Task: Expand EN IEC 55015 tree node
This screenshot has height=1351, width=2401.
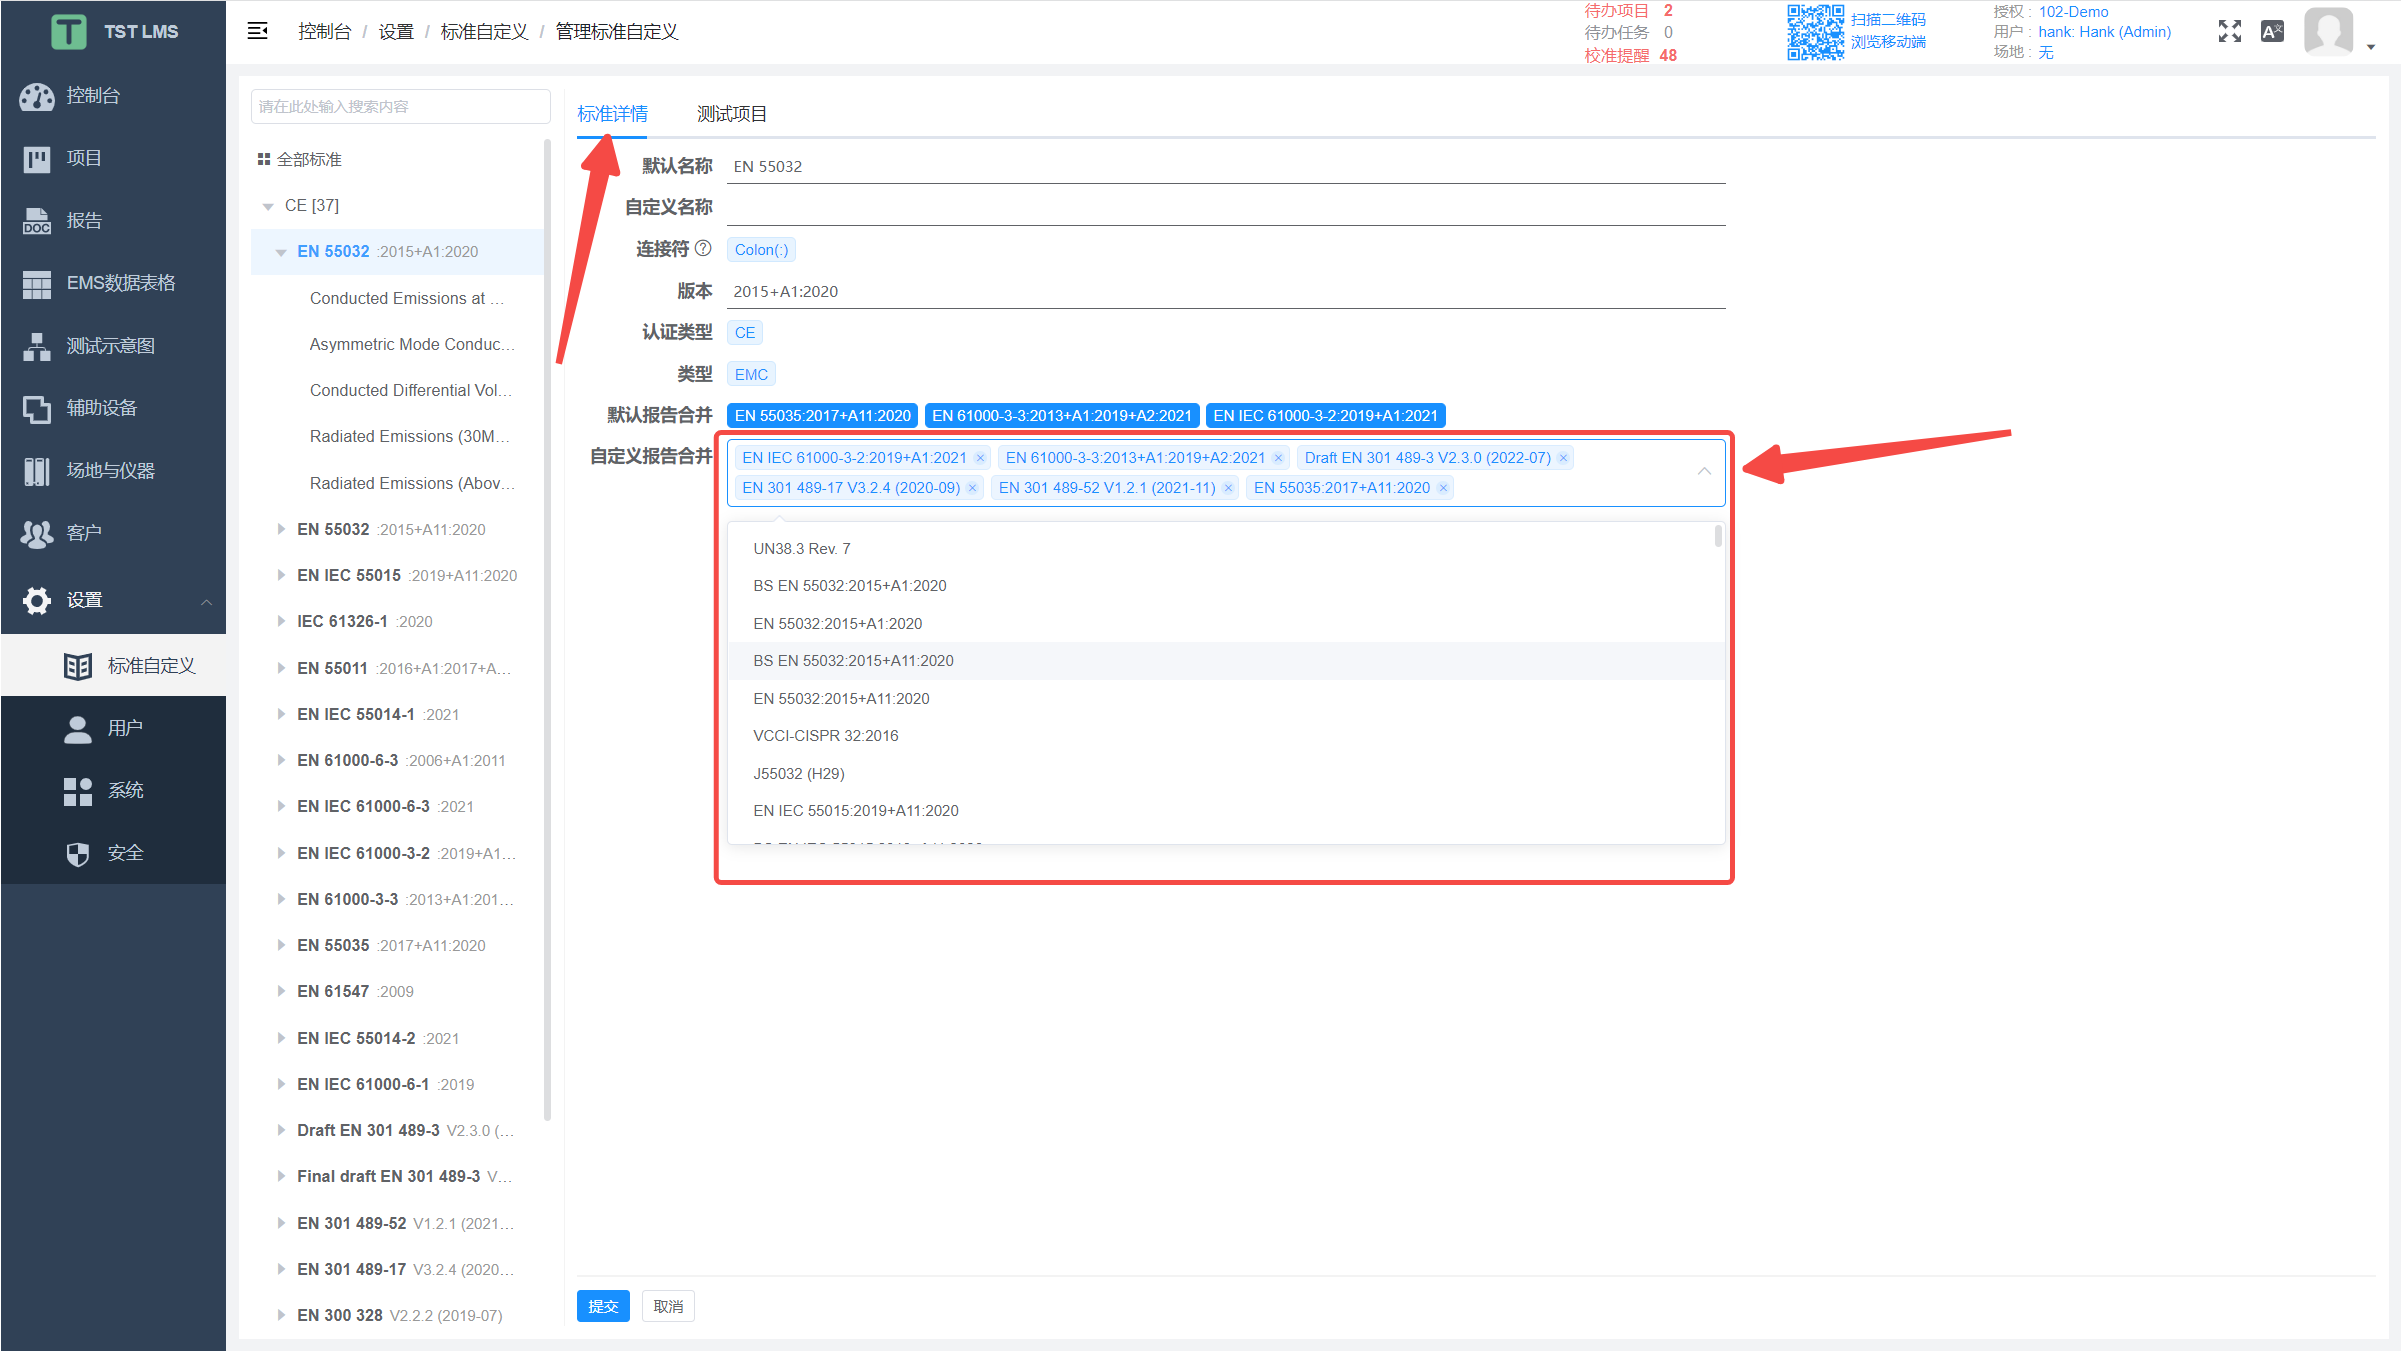Action: (281, 575)
